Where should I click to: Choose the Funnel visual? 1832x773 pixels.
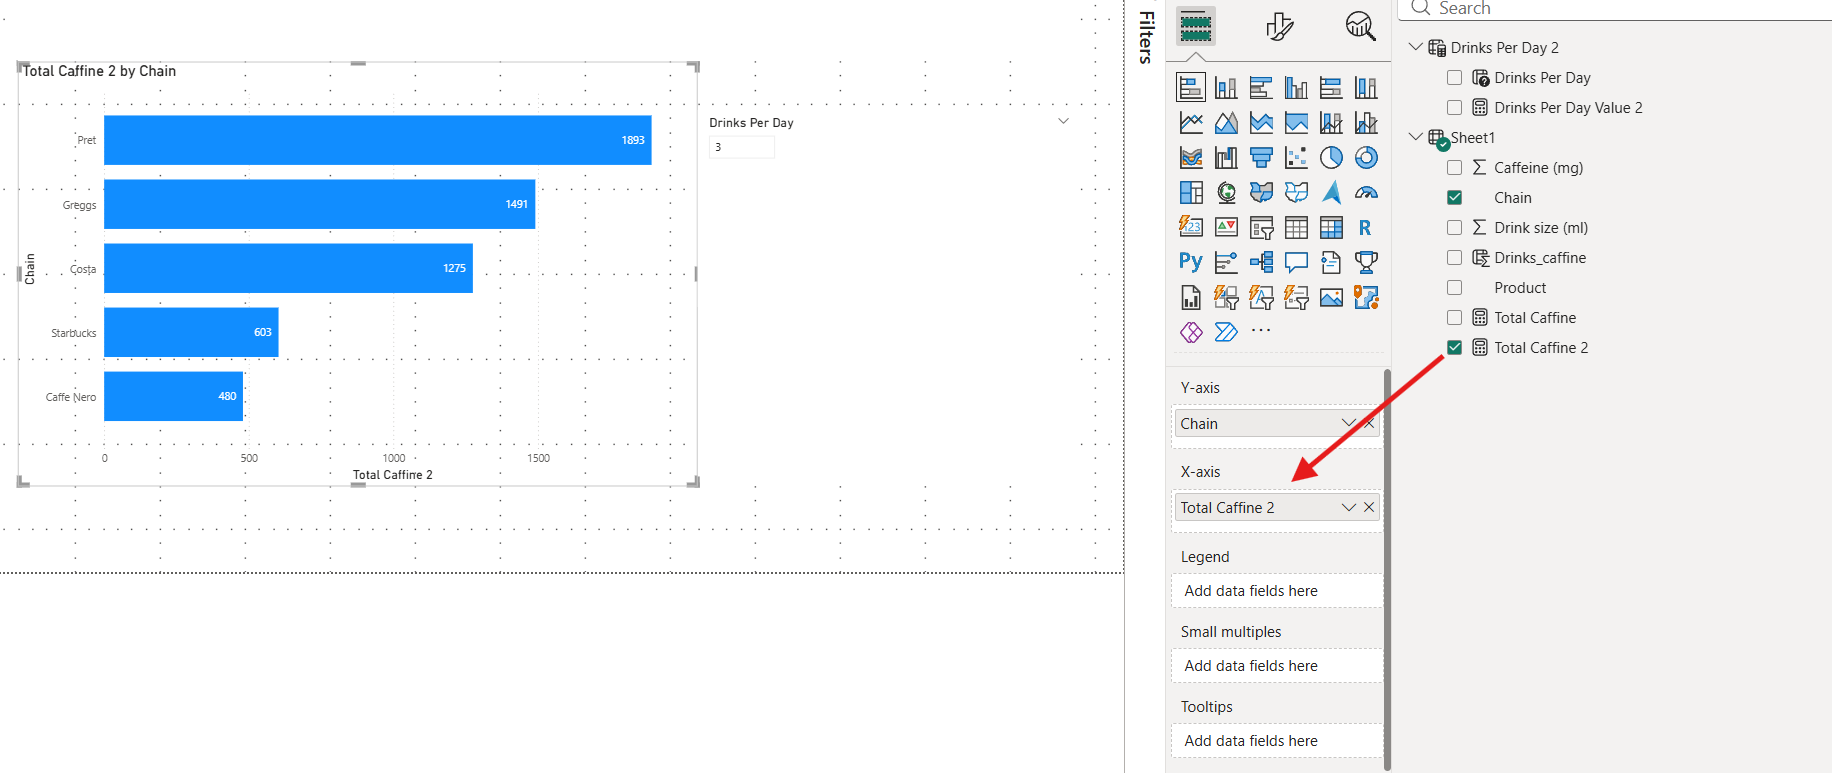1261,158
